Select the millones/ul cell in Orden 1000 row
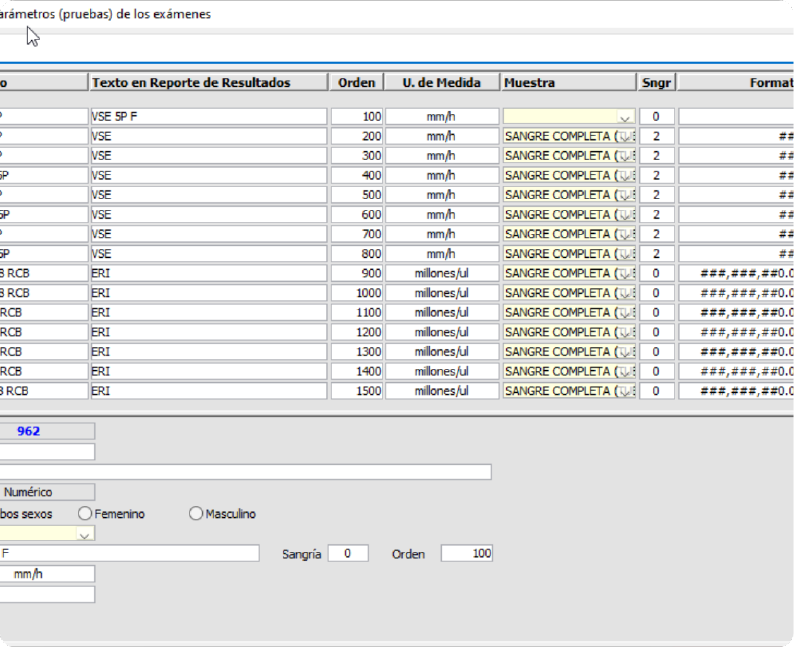The width and height of the screenshot is (794, 648). point(441,293)
